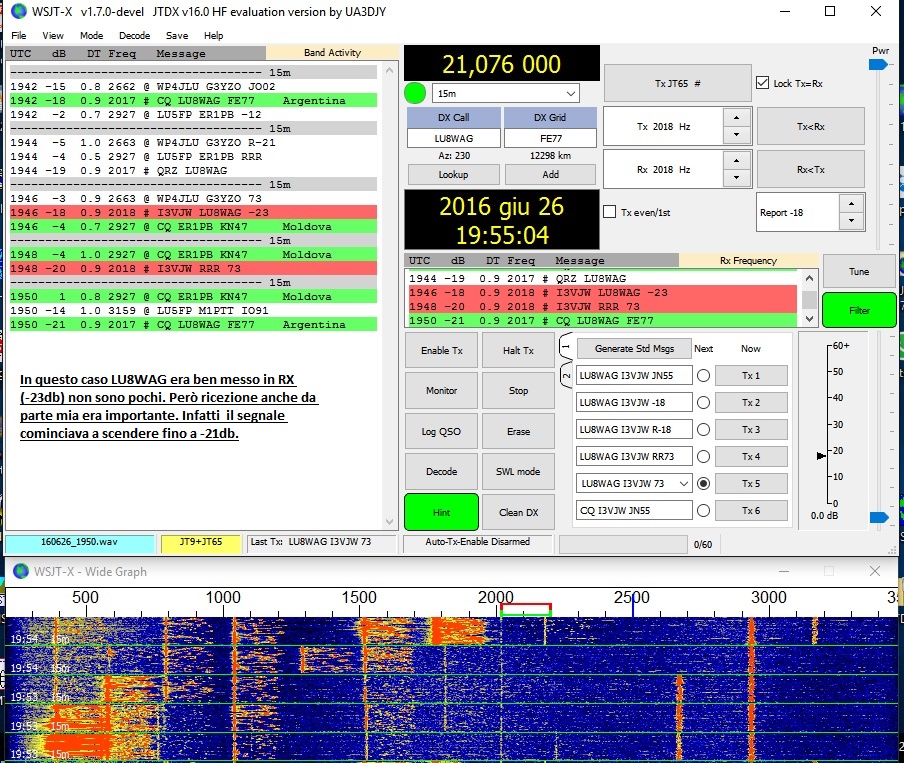Open the 15m band dropdown

[x=506, y=93]
